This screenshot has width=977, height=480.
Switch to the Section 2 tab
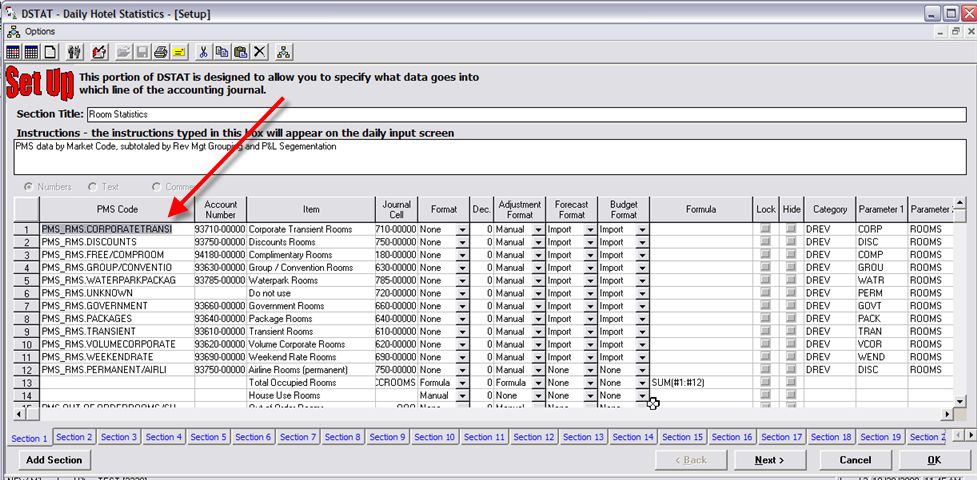click(74, 437)
